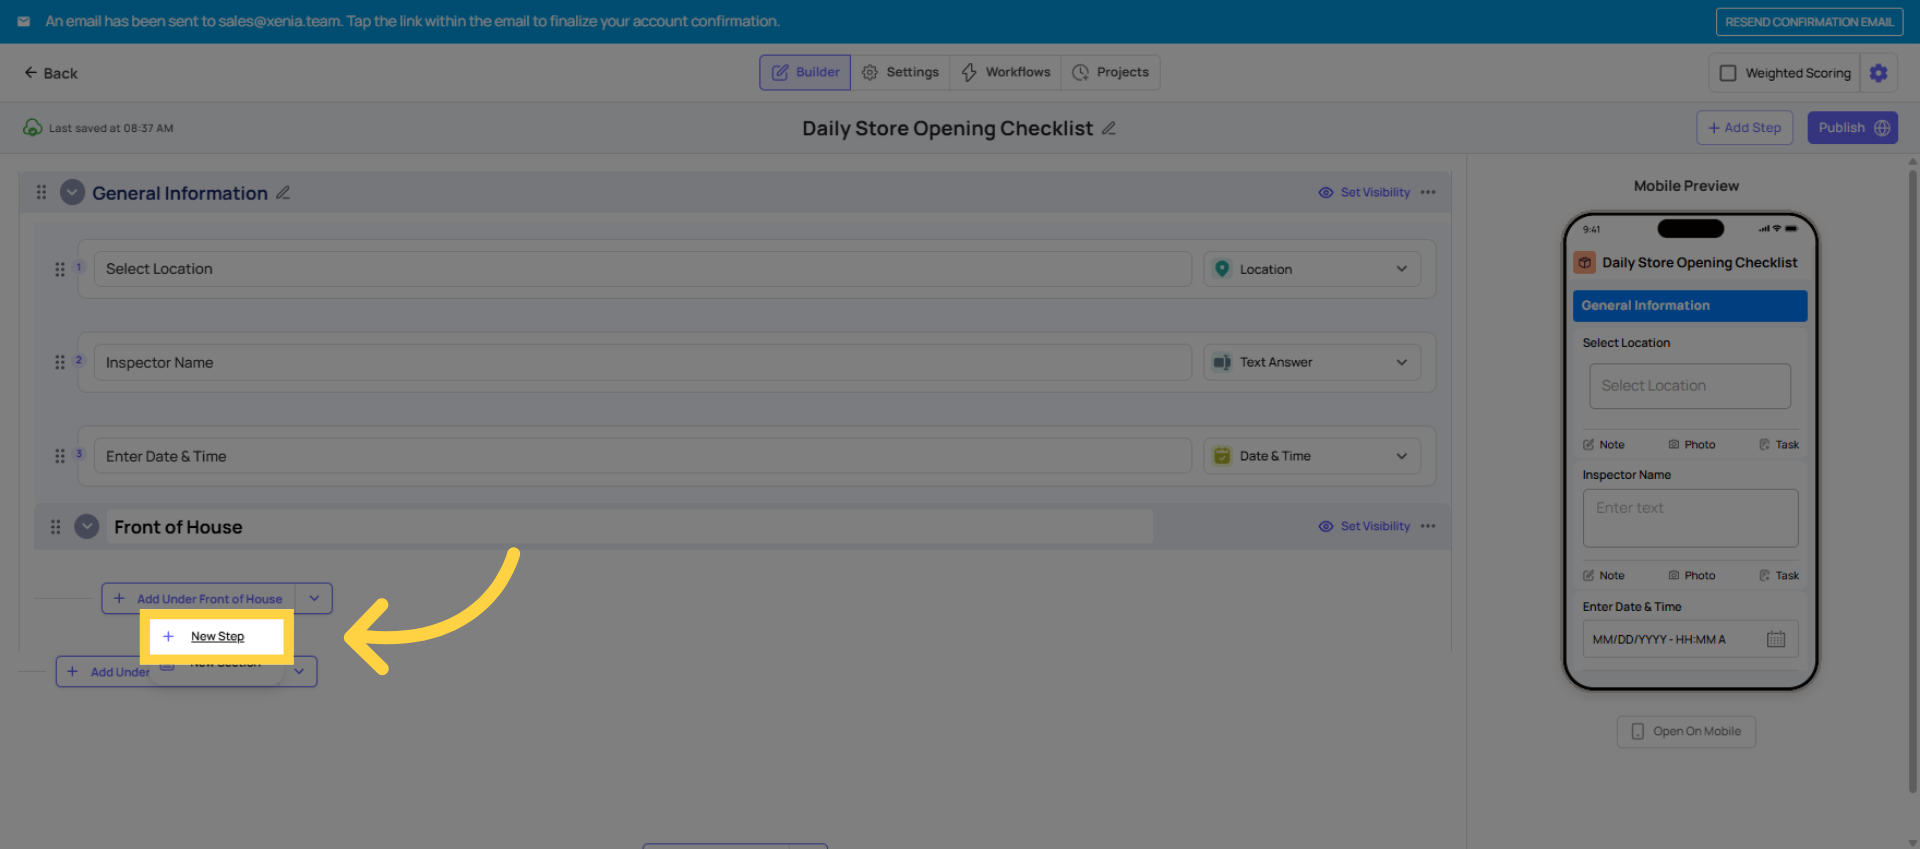Click the Add Step button
Screen dimensions: 1920x849
[x=1744, y=128]
